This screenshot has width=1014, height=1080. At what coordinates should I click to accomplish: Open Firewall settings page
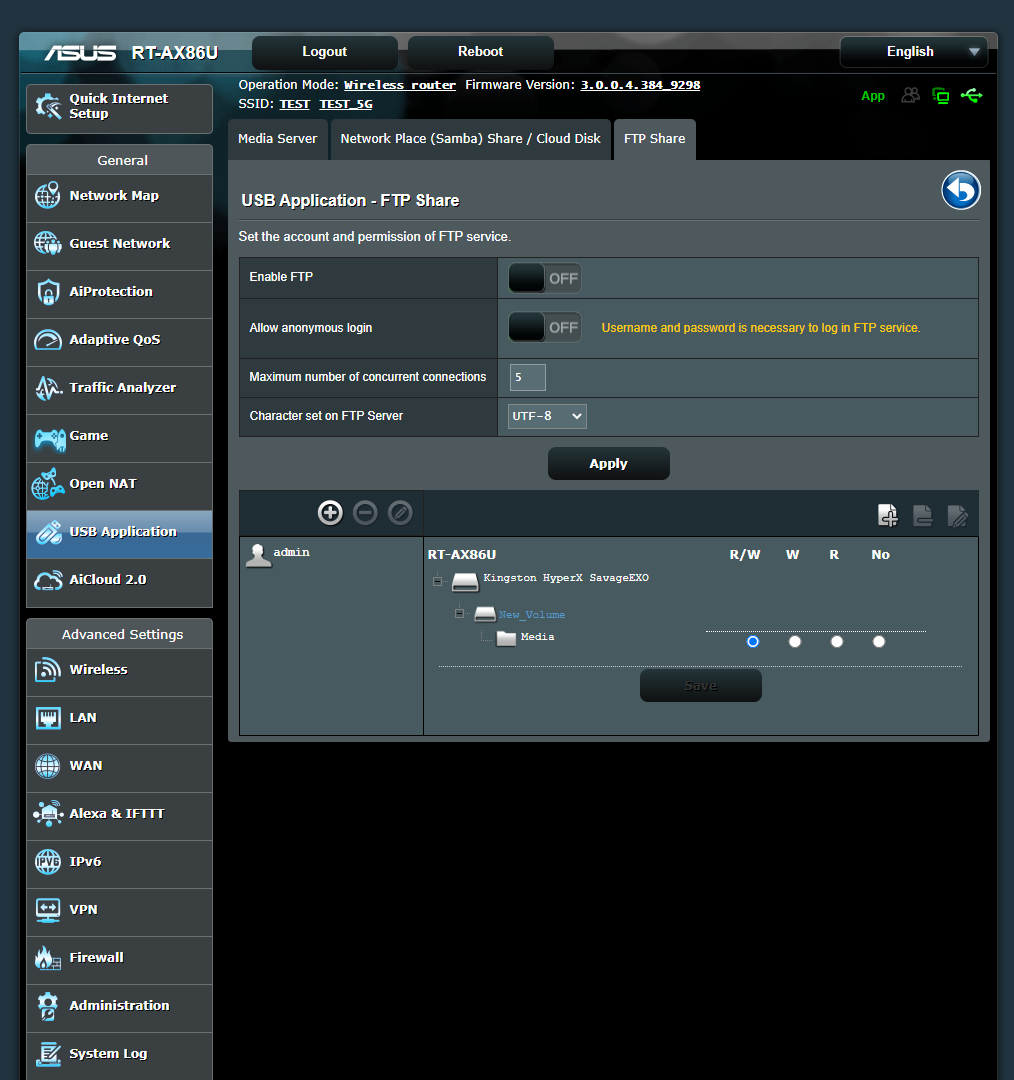(119, 959)
